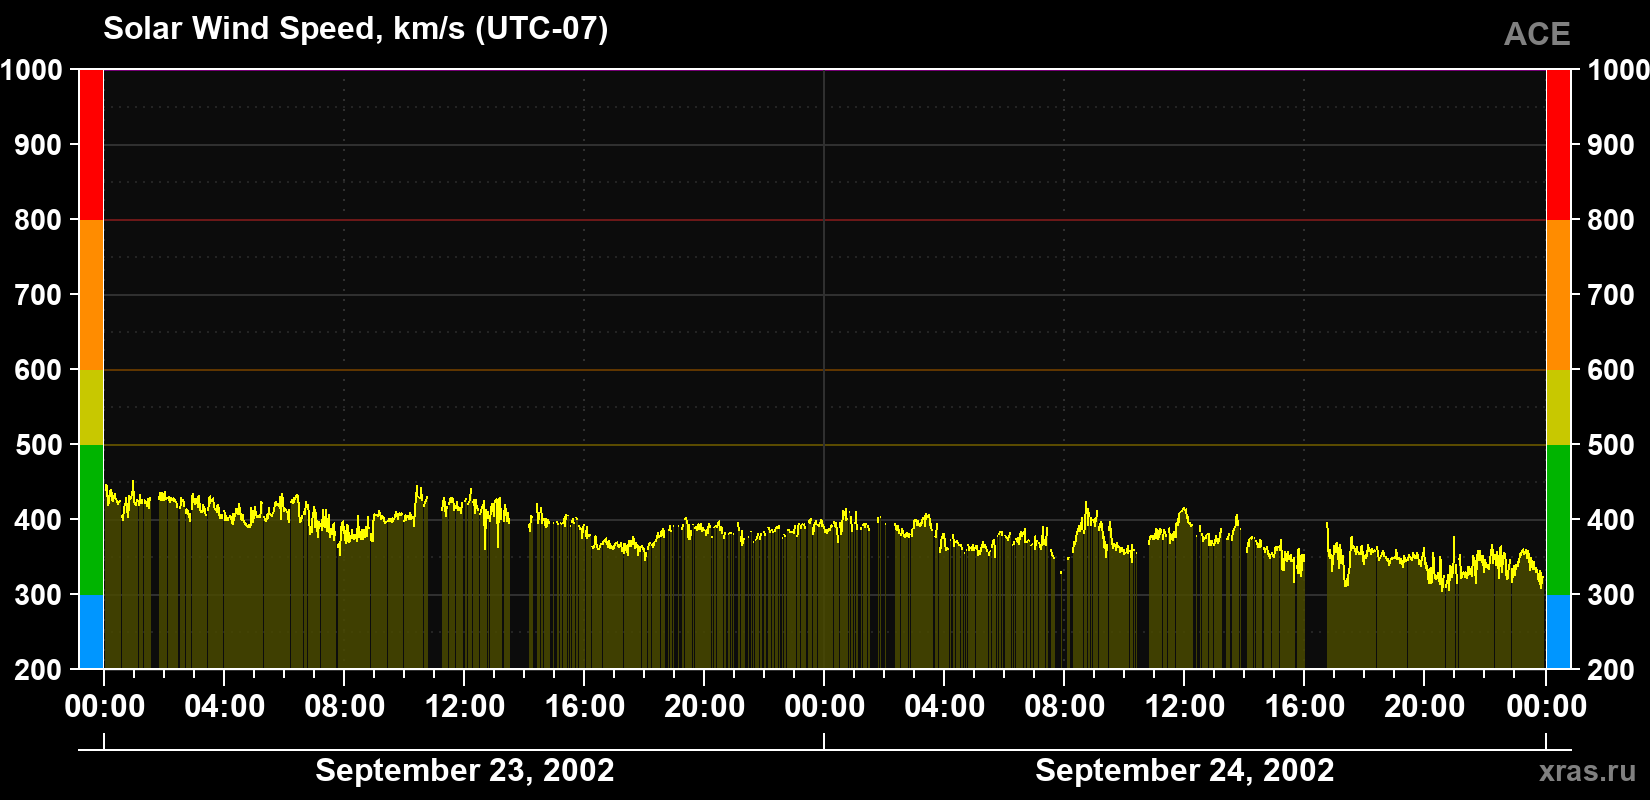Viewport: 1650px width, 800px height.
Task: Open the xras.ru site credit
Action: [x=1588, y=771]
